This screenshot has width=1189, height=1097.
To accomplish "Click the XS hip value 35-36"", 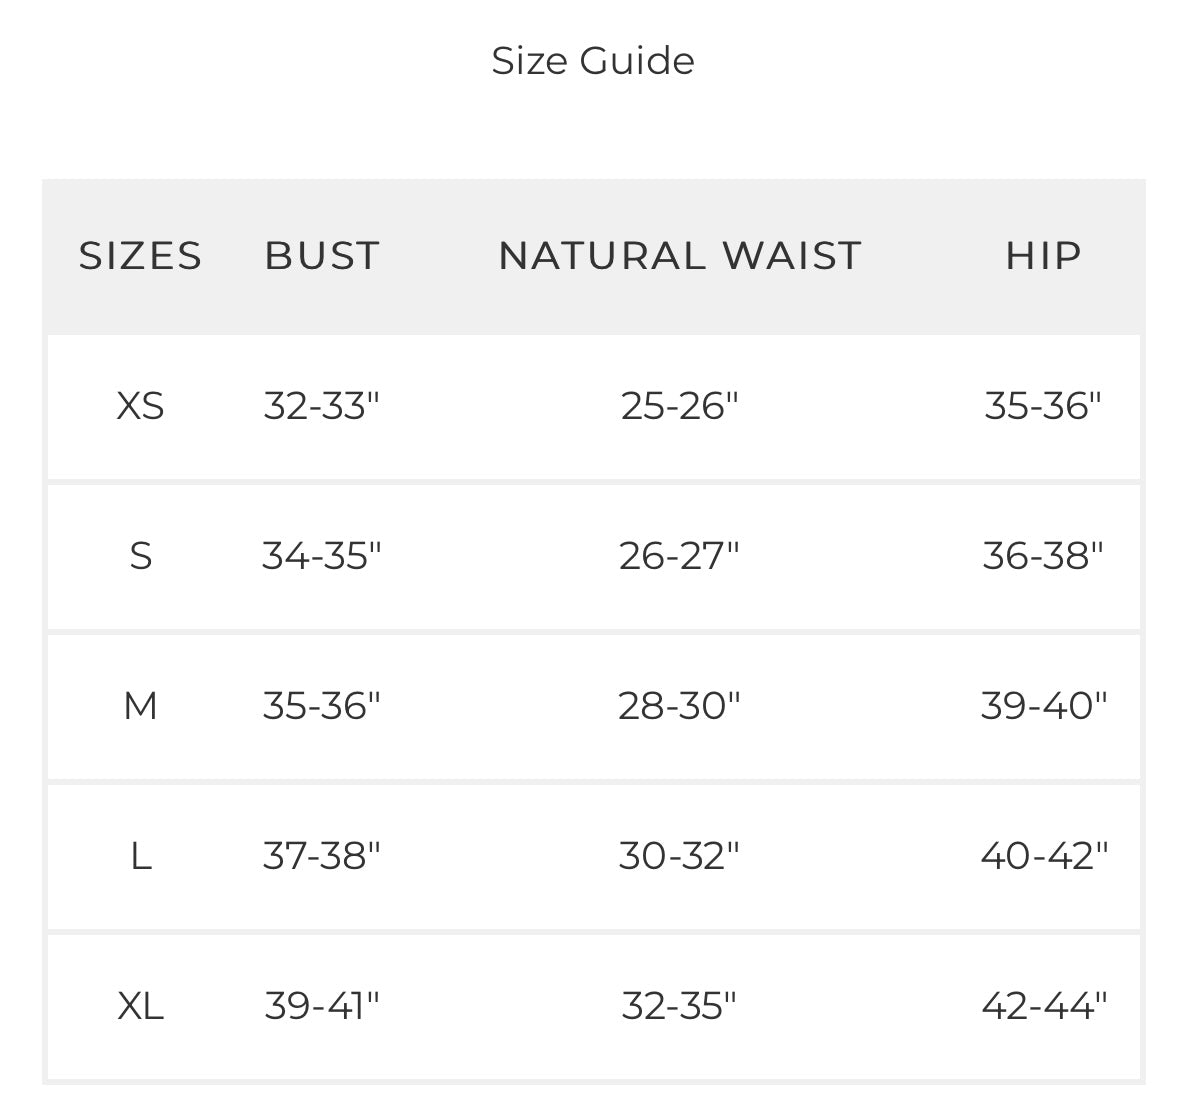I will tap(1043, 406).
